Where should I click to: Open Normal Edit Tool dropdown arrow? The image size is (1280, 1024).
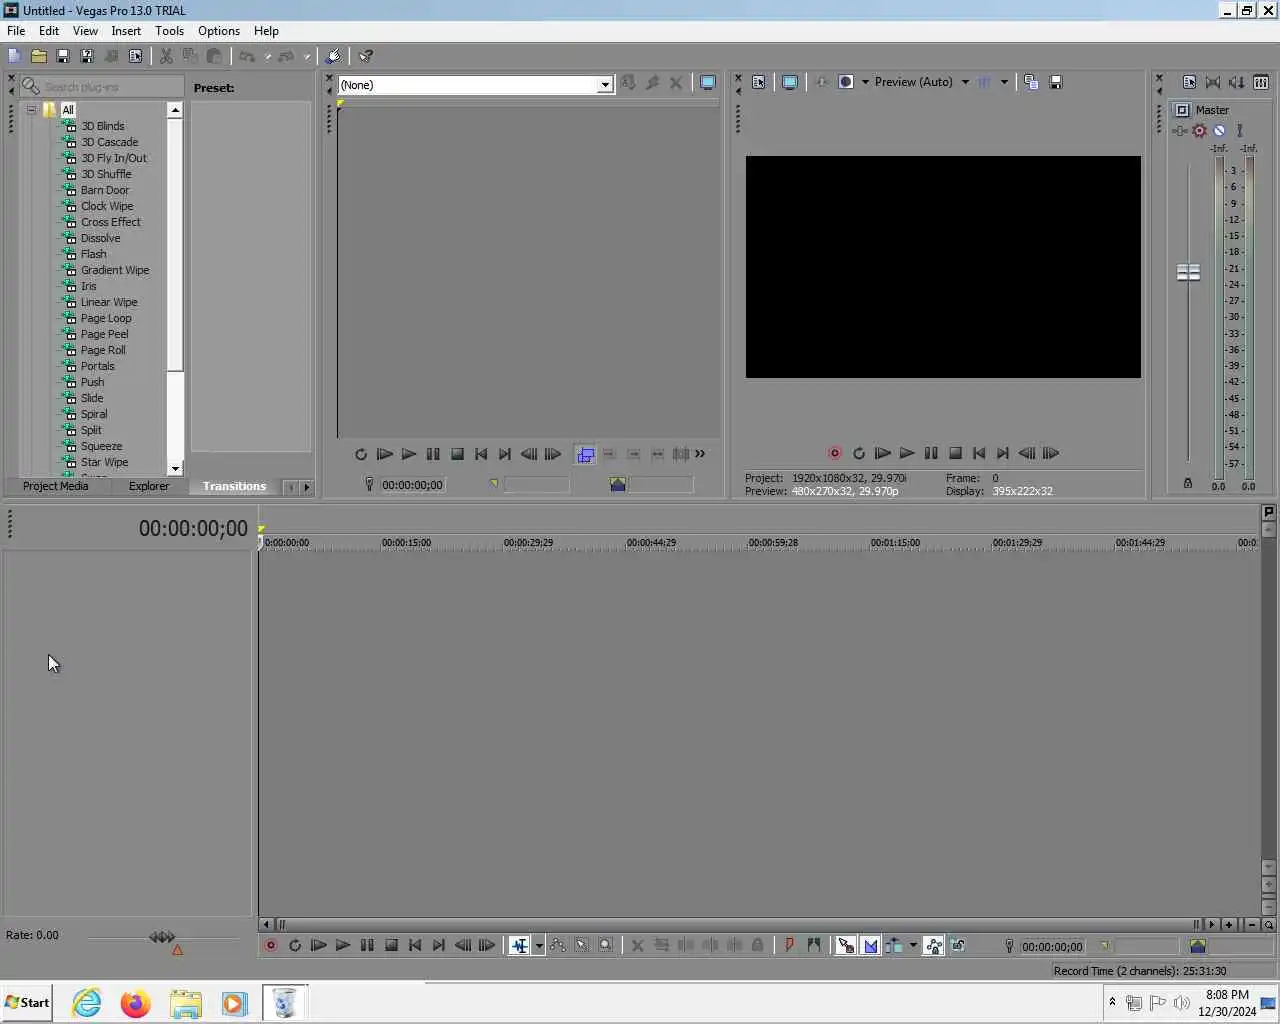click(539, 945)
